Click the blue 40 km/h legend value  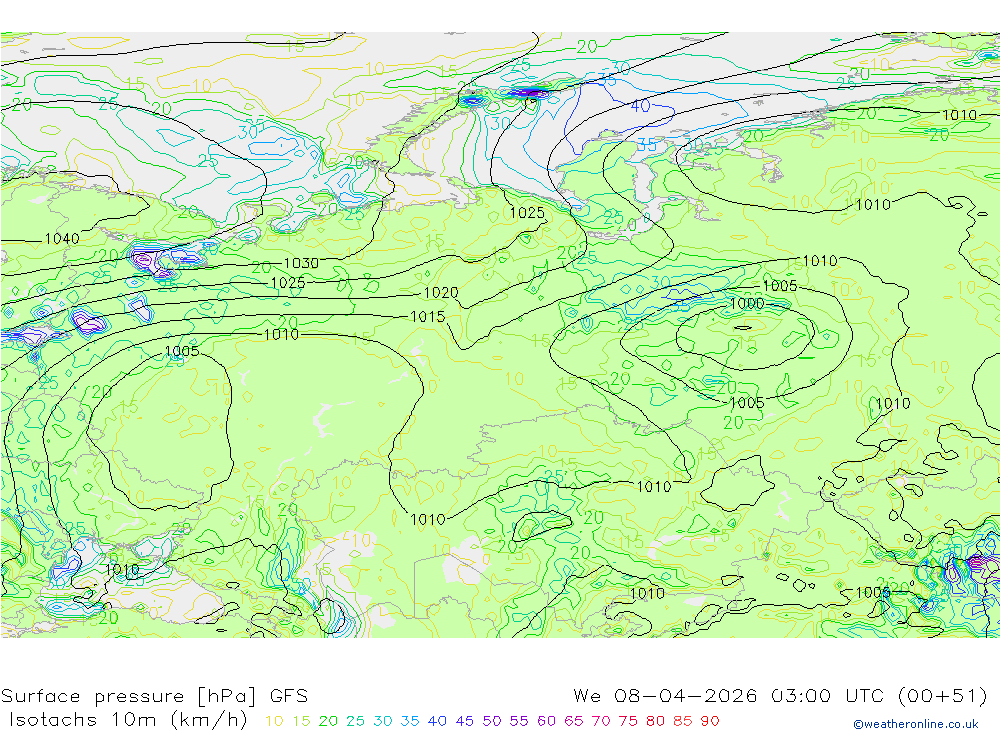[x=437, y=721]
